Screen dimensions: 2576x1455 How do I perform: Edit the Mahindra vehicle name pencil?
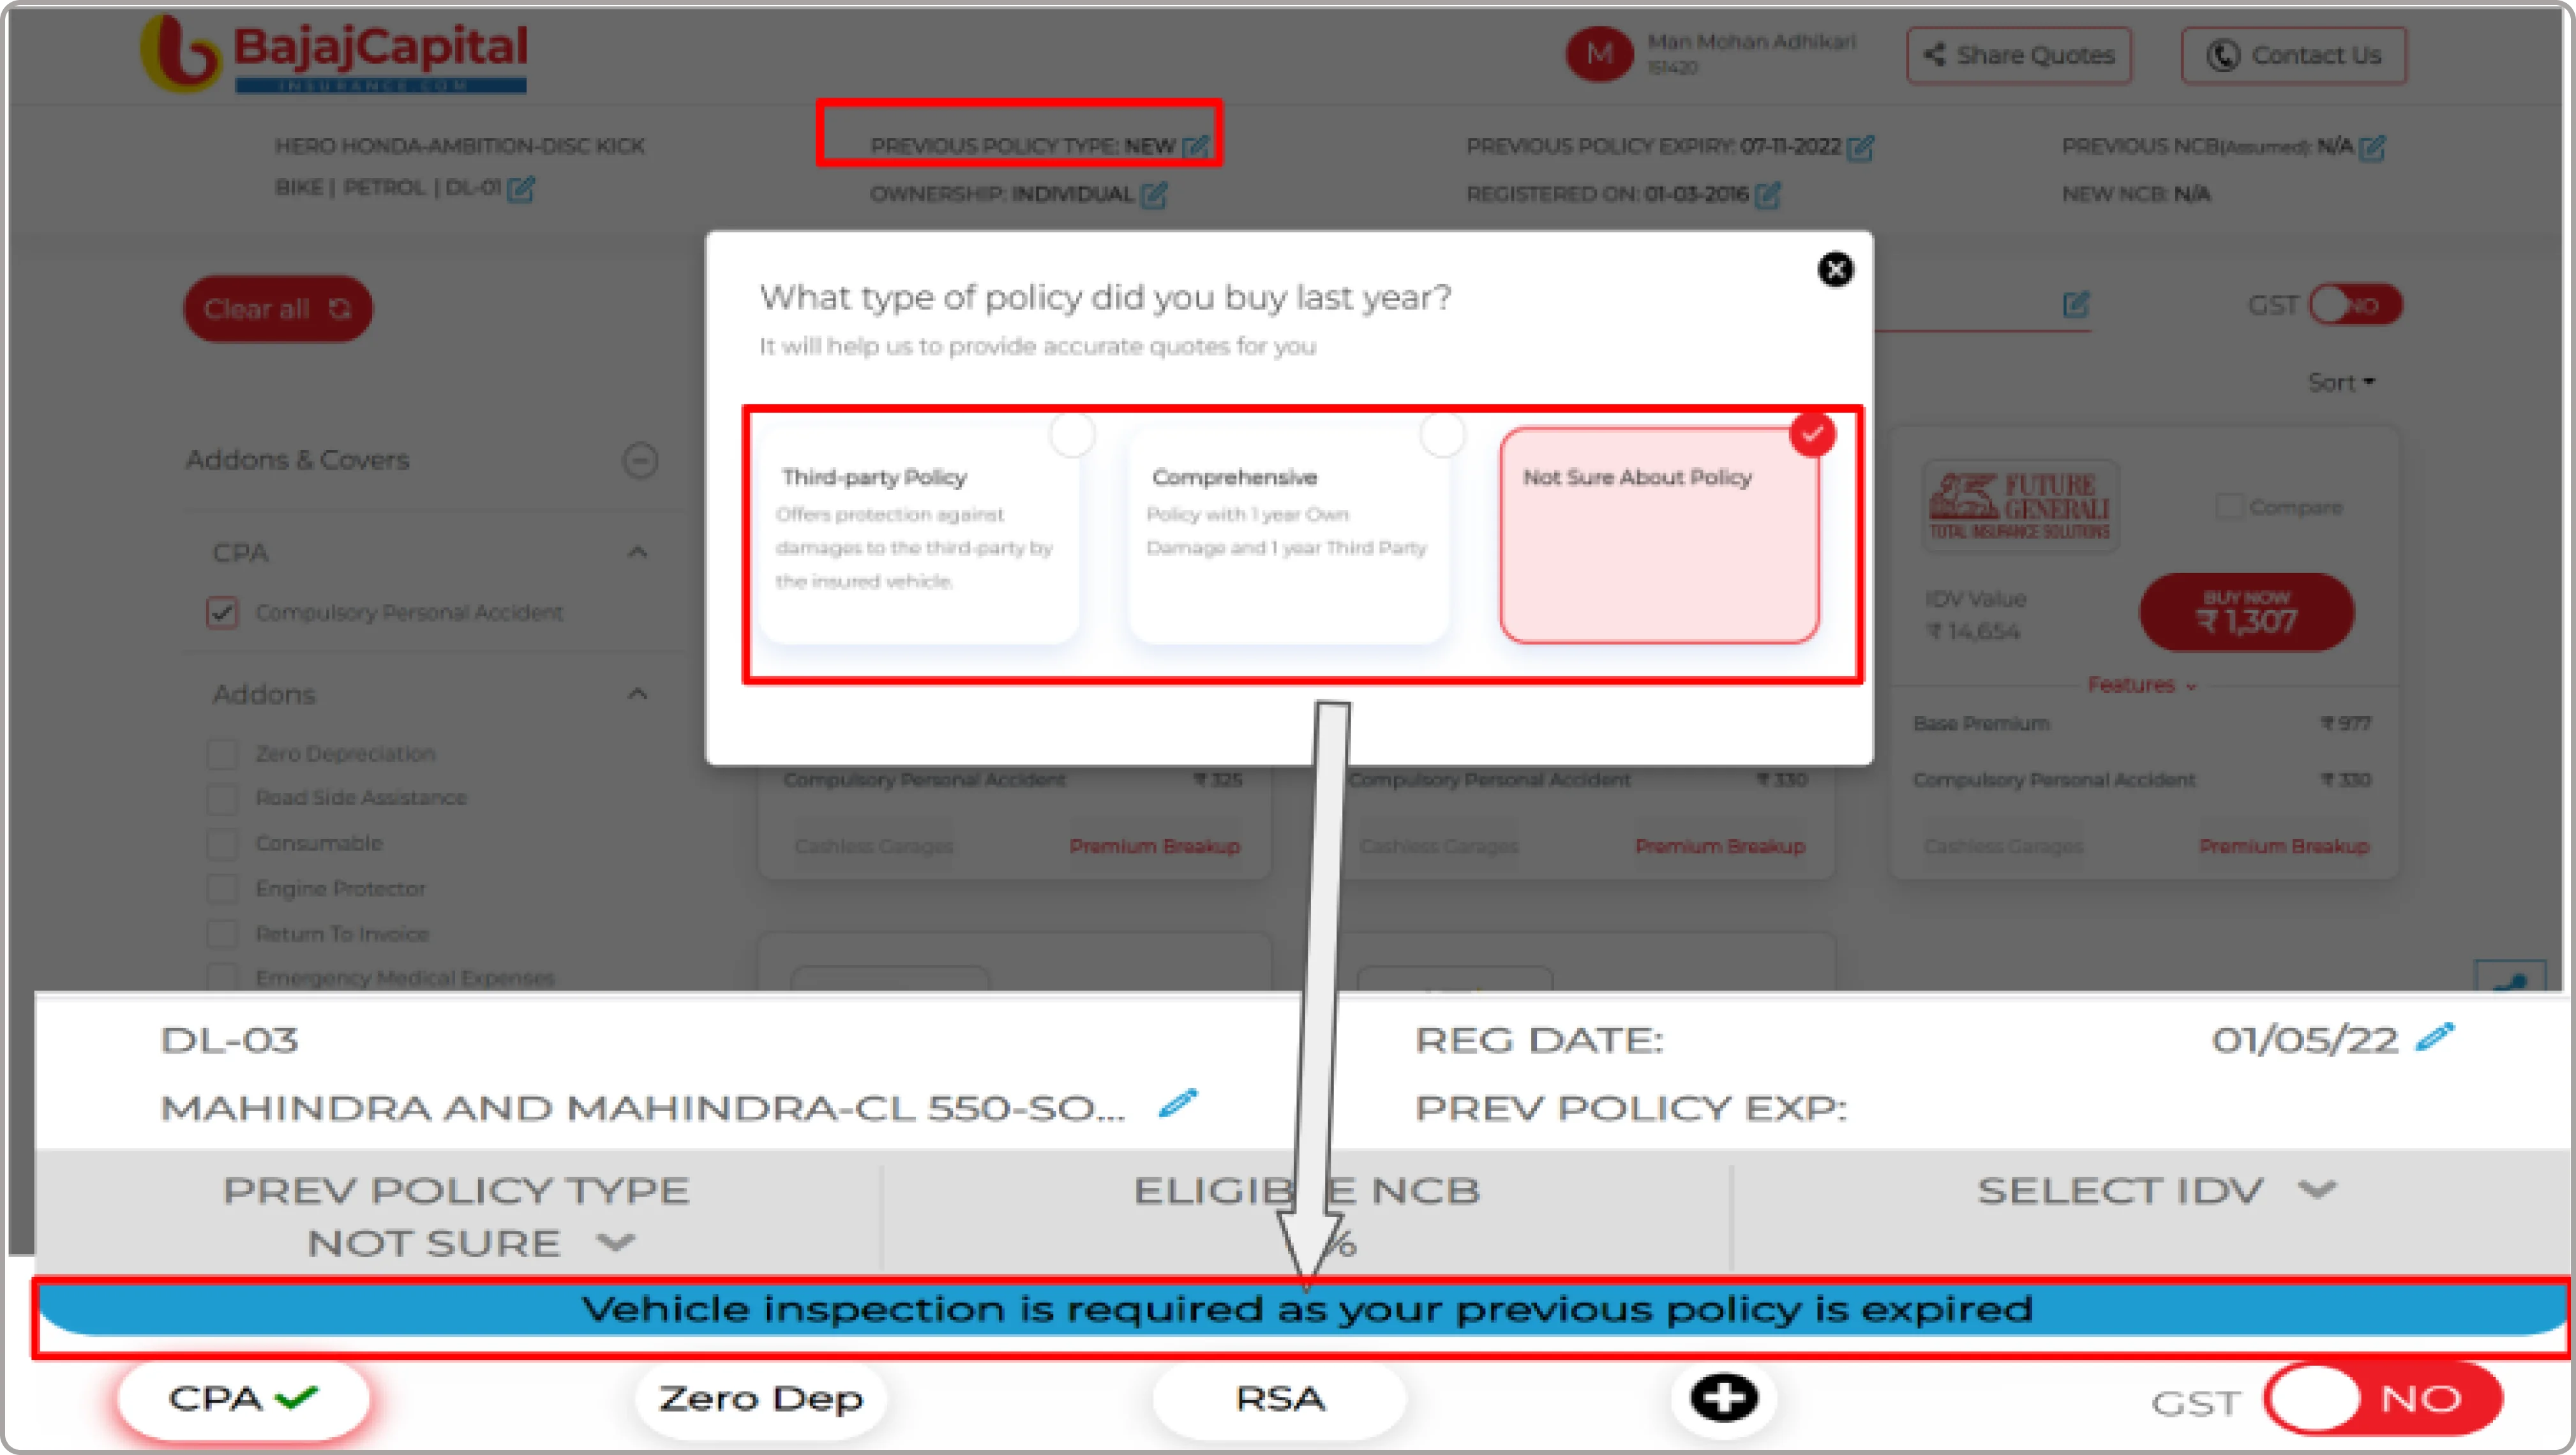tap(1177, 1103)
